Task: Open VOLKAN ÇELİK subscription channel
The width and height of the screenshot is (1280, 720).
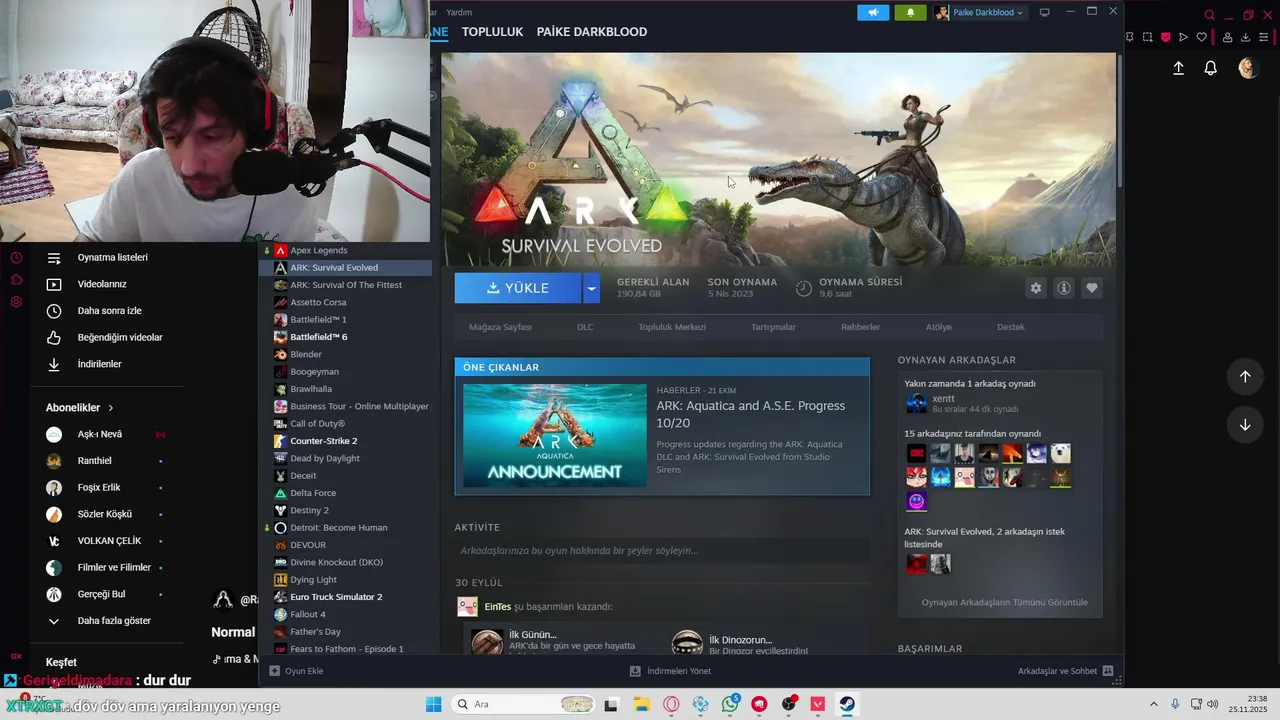Action: point(109,541)
